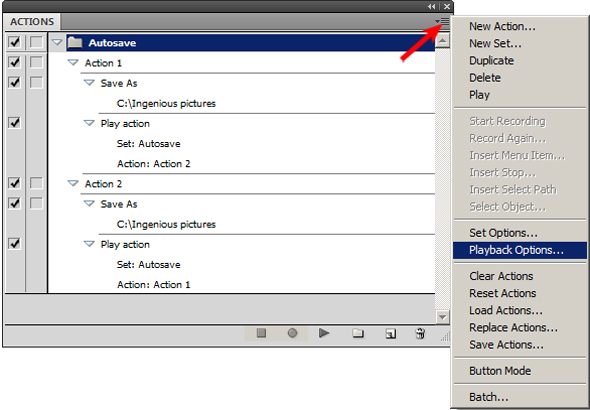
Task: Uncheck the first Play action step checkbox
Action: click(x=14, y=123)
